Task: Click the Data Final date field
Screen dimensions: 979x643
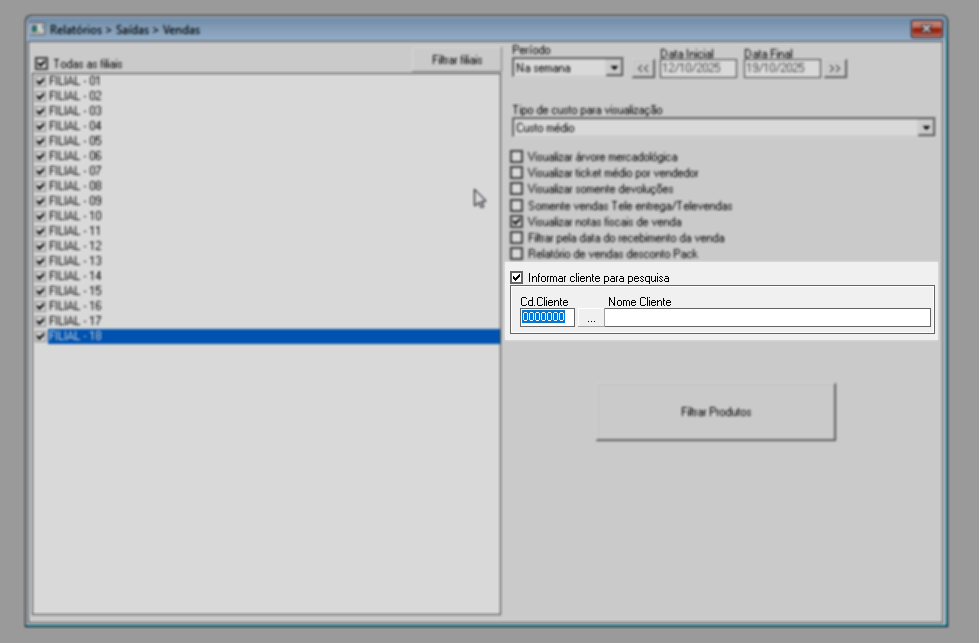Action: pyautogui.click(x=782, y=68)
